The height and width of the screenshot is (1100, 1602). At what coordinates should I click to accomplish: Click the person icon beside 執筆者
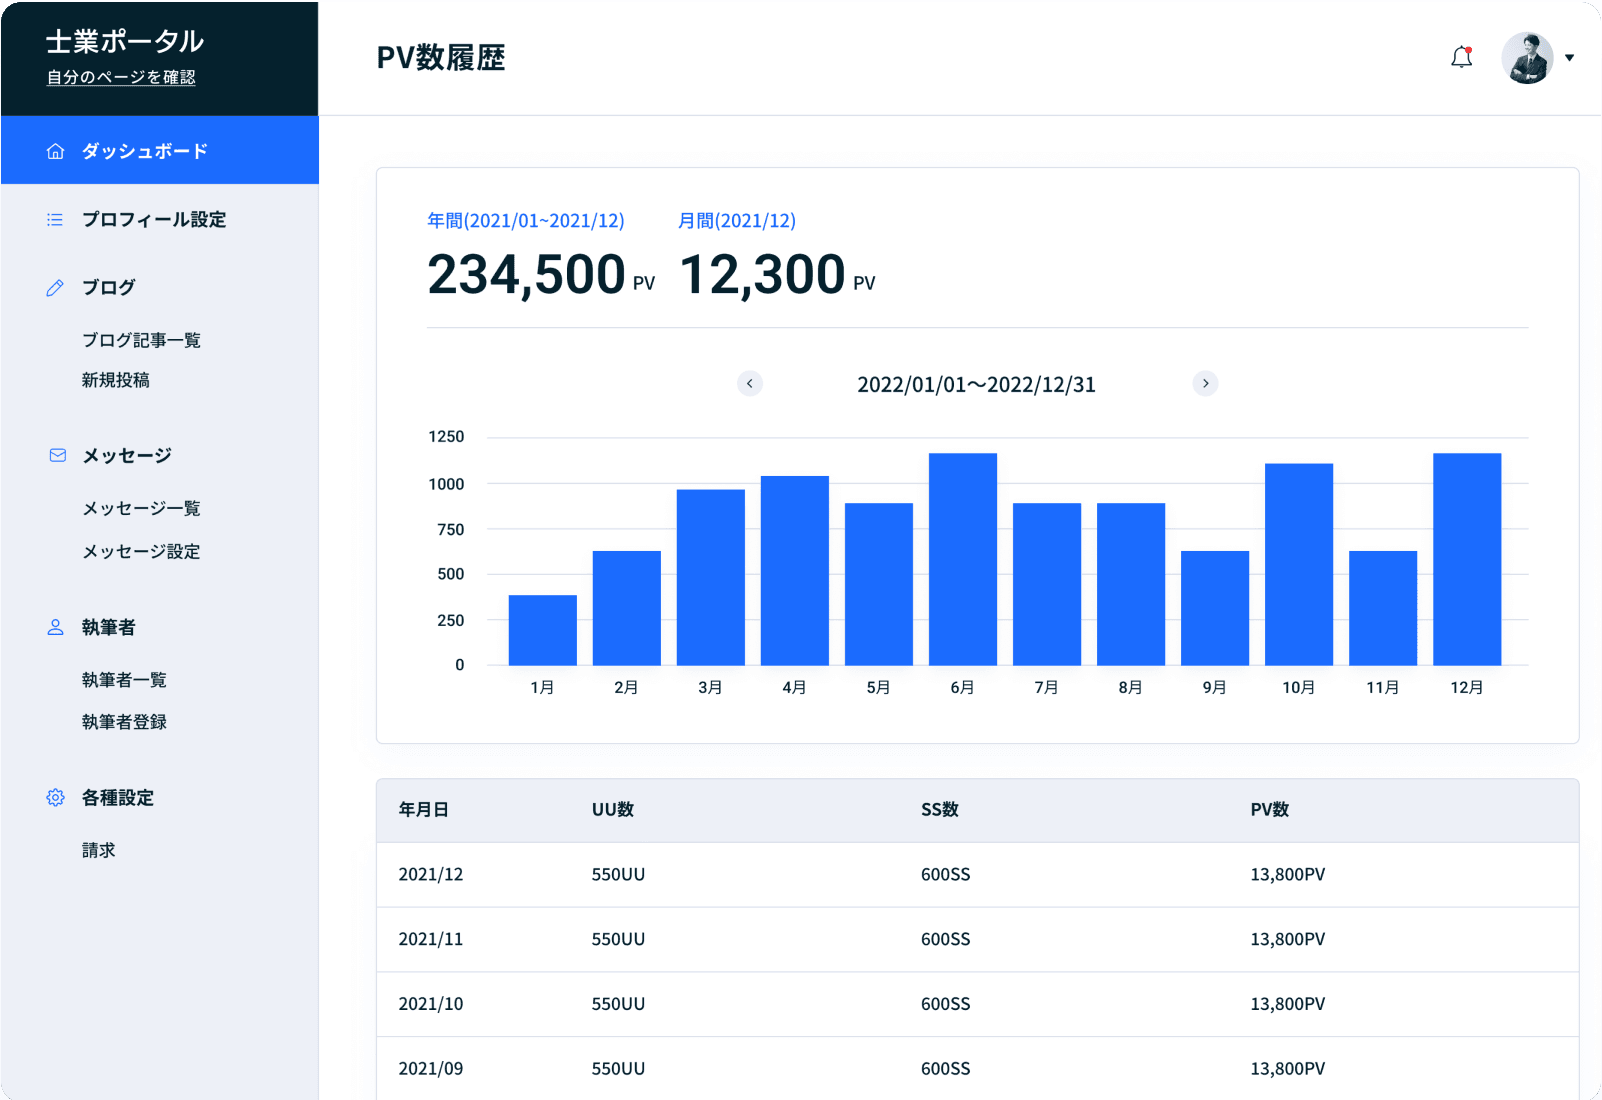[56, 627]
